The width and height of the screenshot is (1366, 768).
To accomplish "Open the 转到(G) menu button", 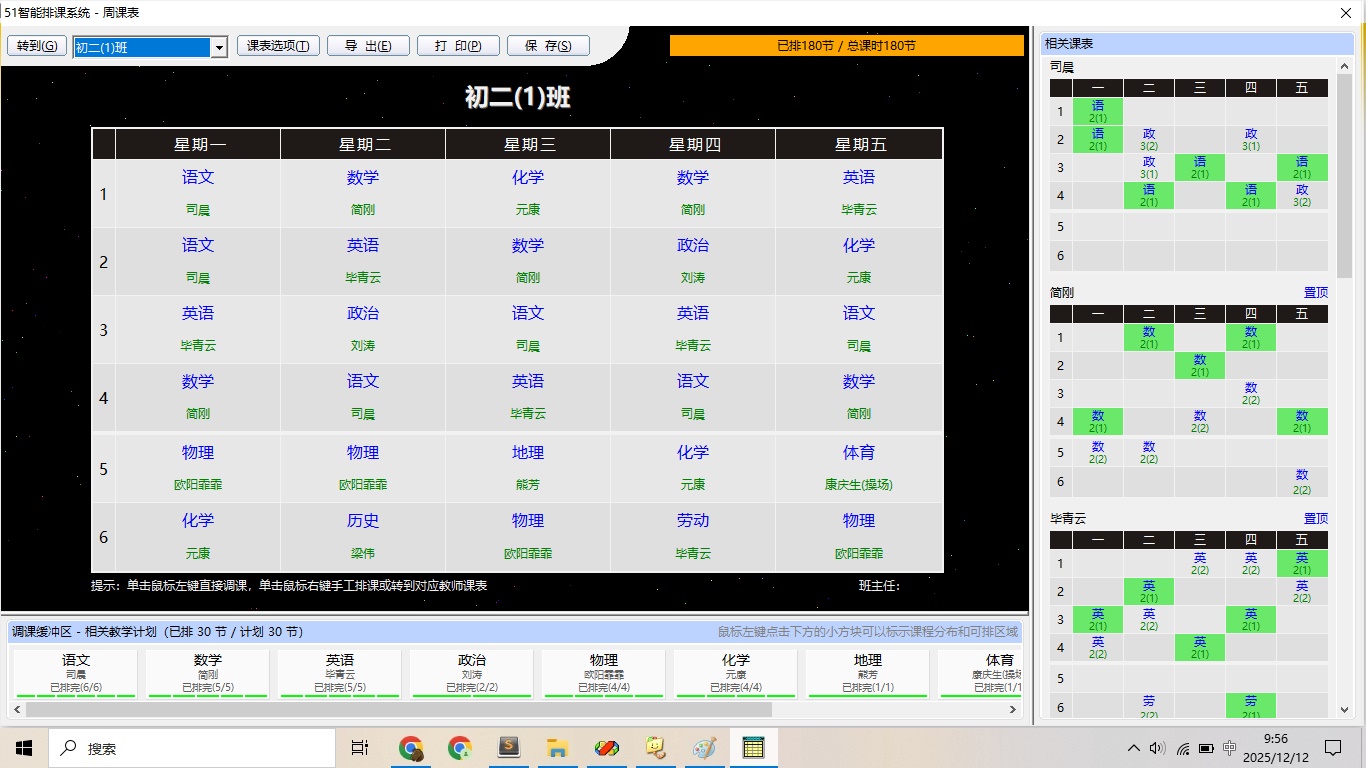I will [37, 46].
